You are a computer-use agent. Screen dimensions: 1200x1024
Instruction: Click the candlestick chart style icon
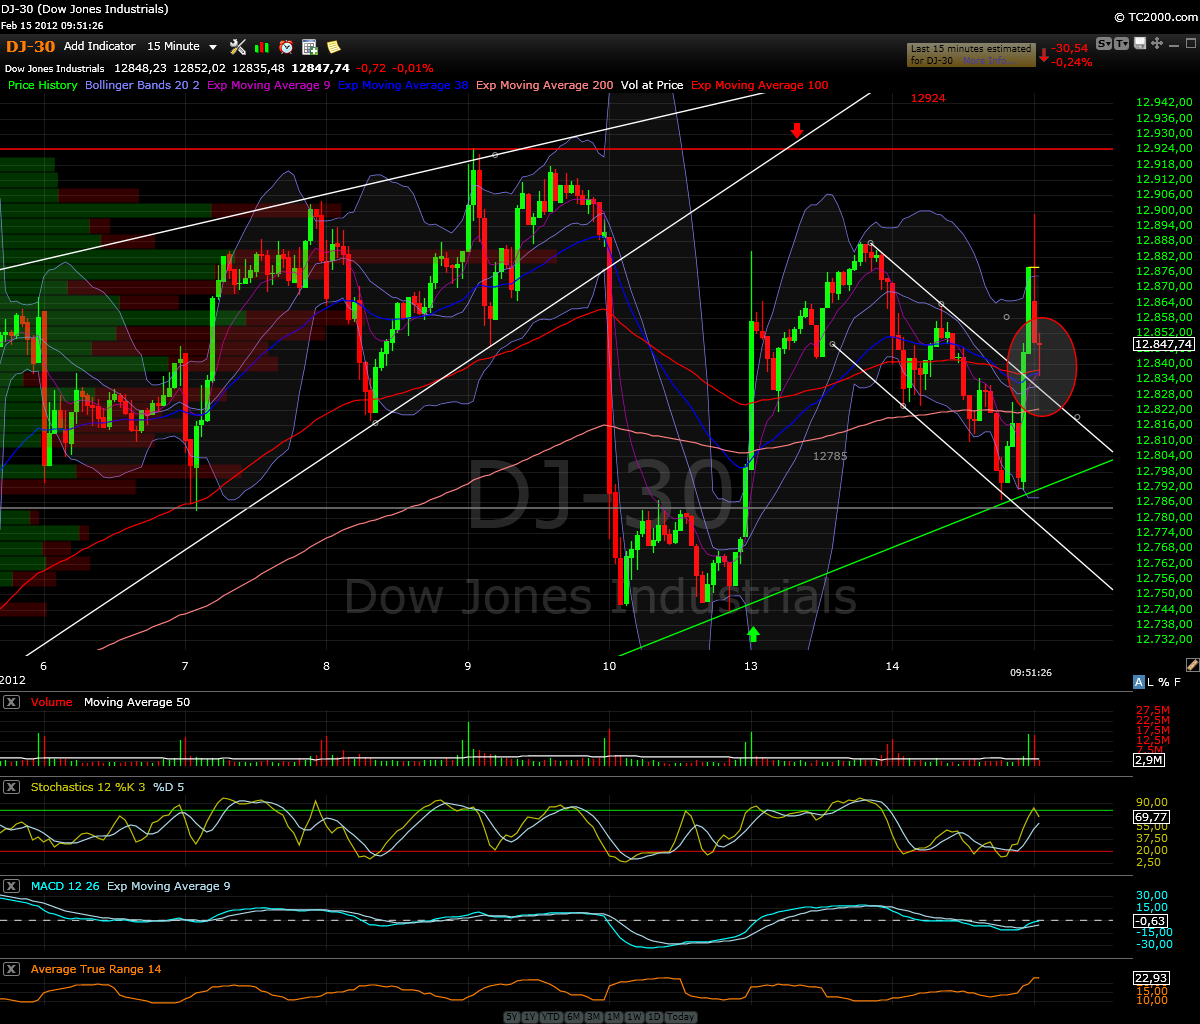point(262,46)
